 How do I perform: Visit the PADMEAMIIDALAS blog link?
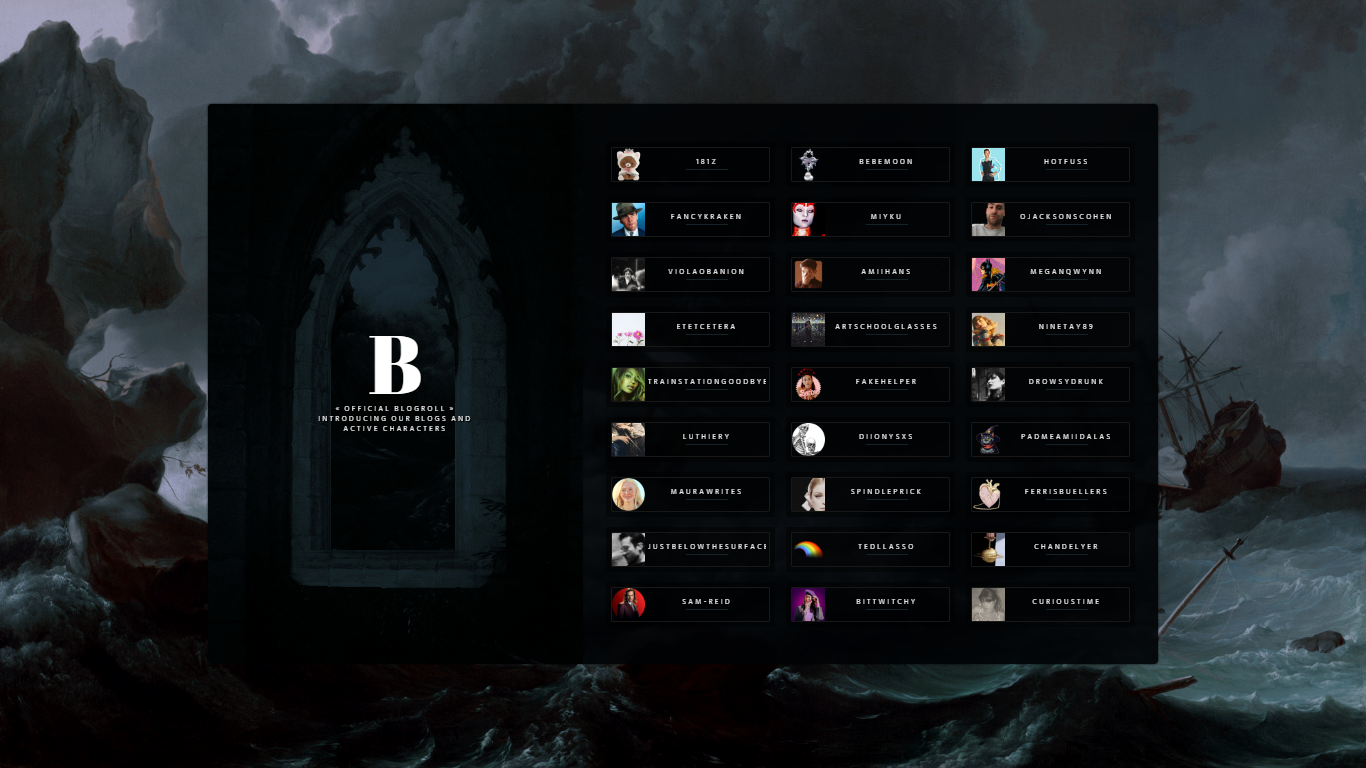pos(1066,437)
